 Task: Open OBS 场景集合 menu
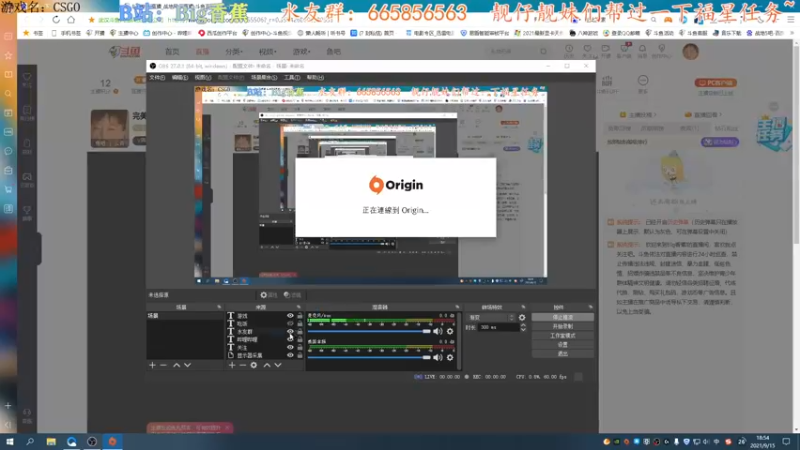point(264,78)
